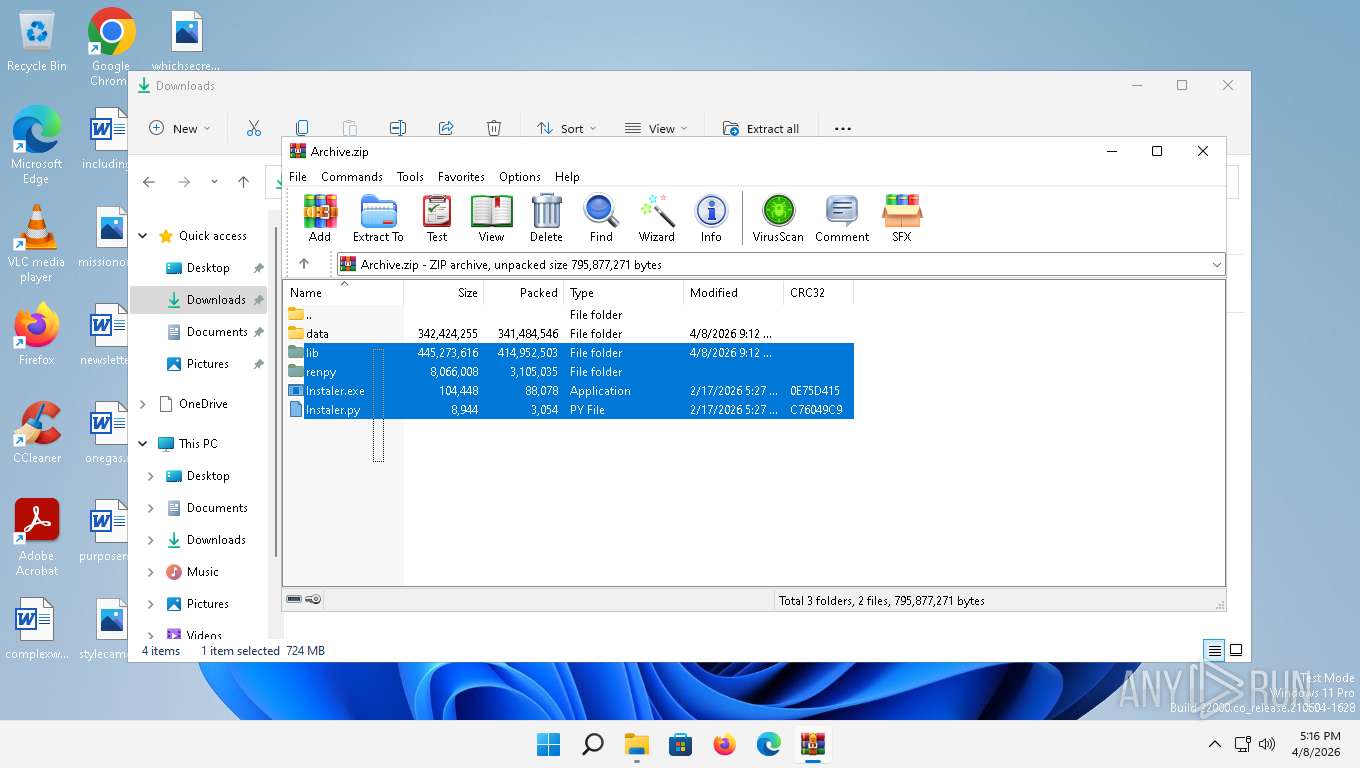Screen dimensions: 1360x768
Task: Open the Options menu
Action: (x=520, y=176)
